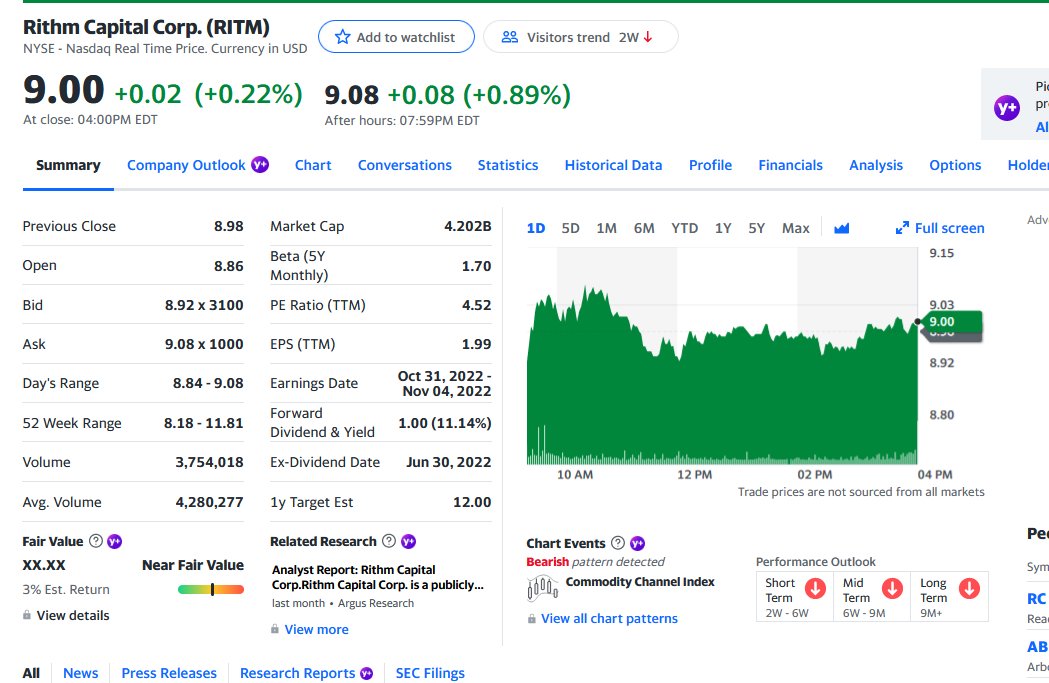The height and width of the screenshot is (683, 1049).
Task: Select the 1Y chart range
Action: pyautogui.click(x=723, y=228)
